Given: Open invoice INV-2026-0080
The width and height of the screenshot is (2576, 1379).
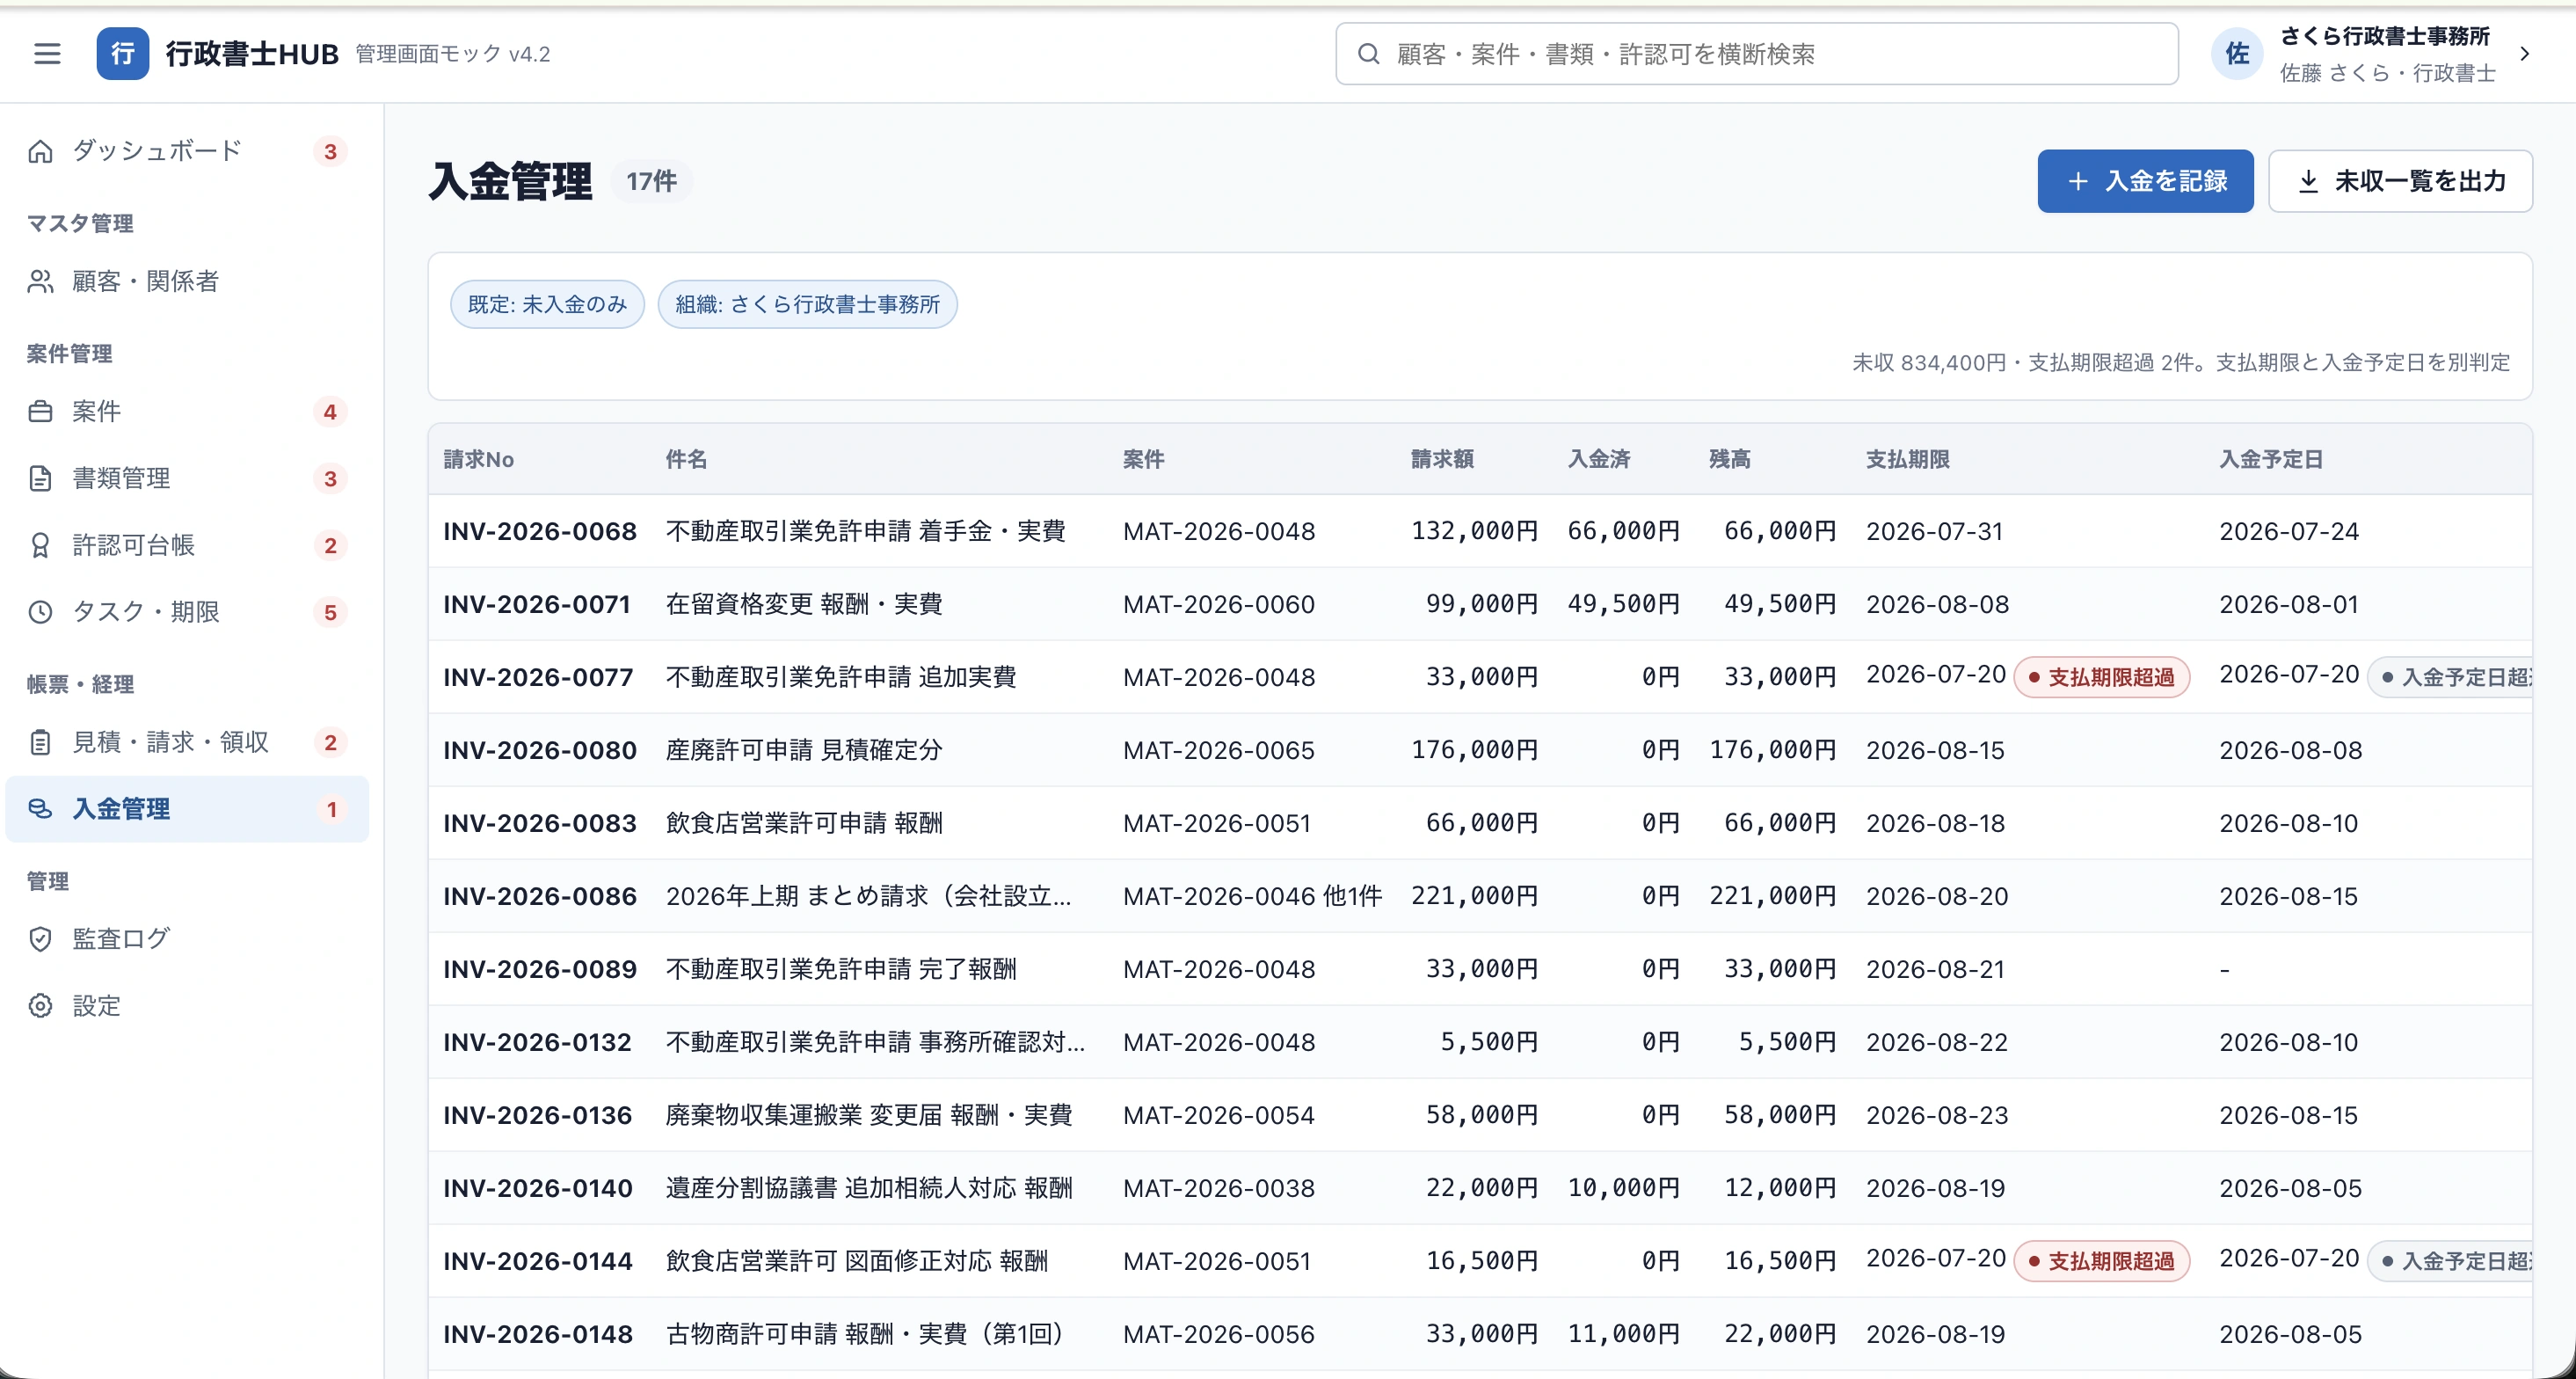Looking at the screenshot, I should tap(540, 750).
